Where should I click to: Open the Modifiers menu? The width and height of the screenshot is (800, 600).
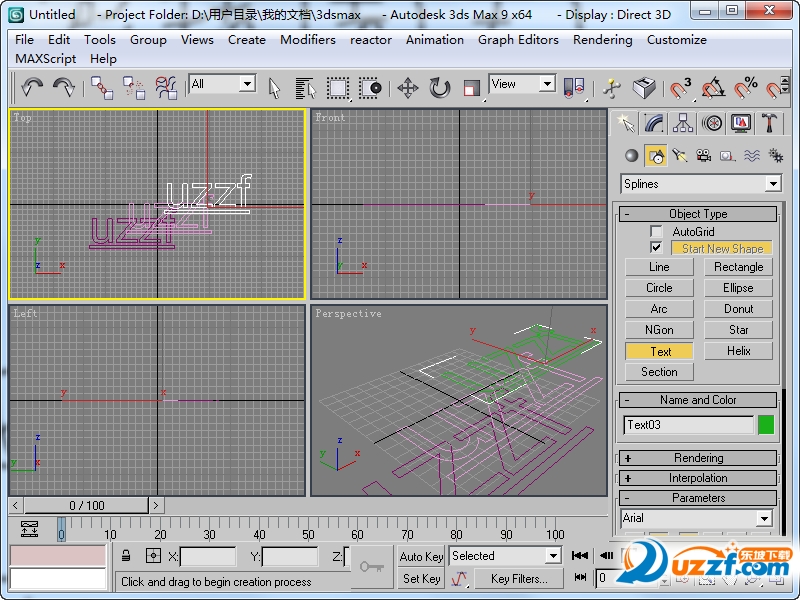[307, 40]
